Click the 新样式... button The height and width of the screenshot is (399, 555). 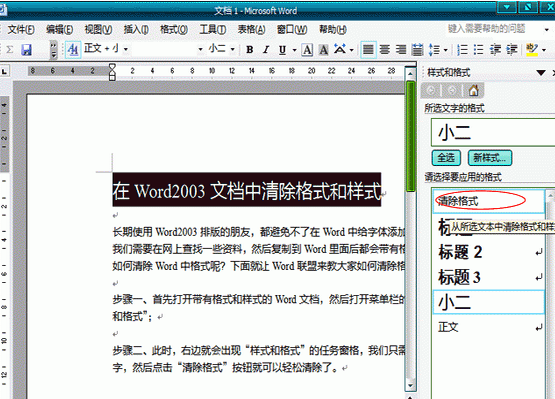pos(490,158)
